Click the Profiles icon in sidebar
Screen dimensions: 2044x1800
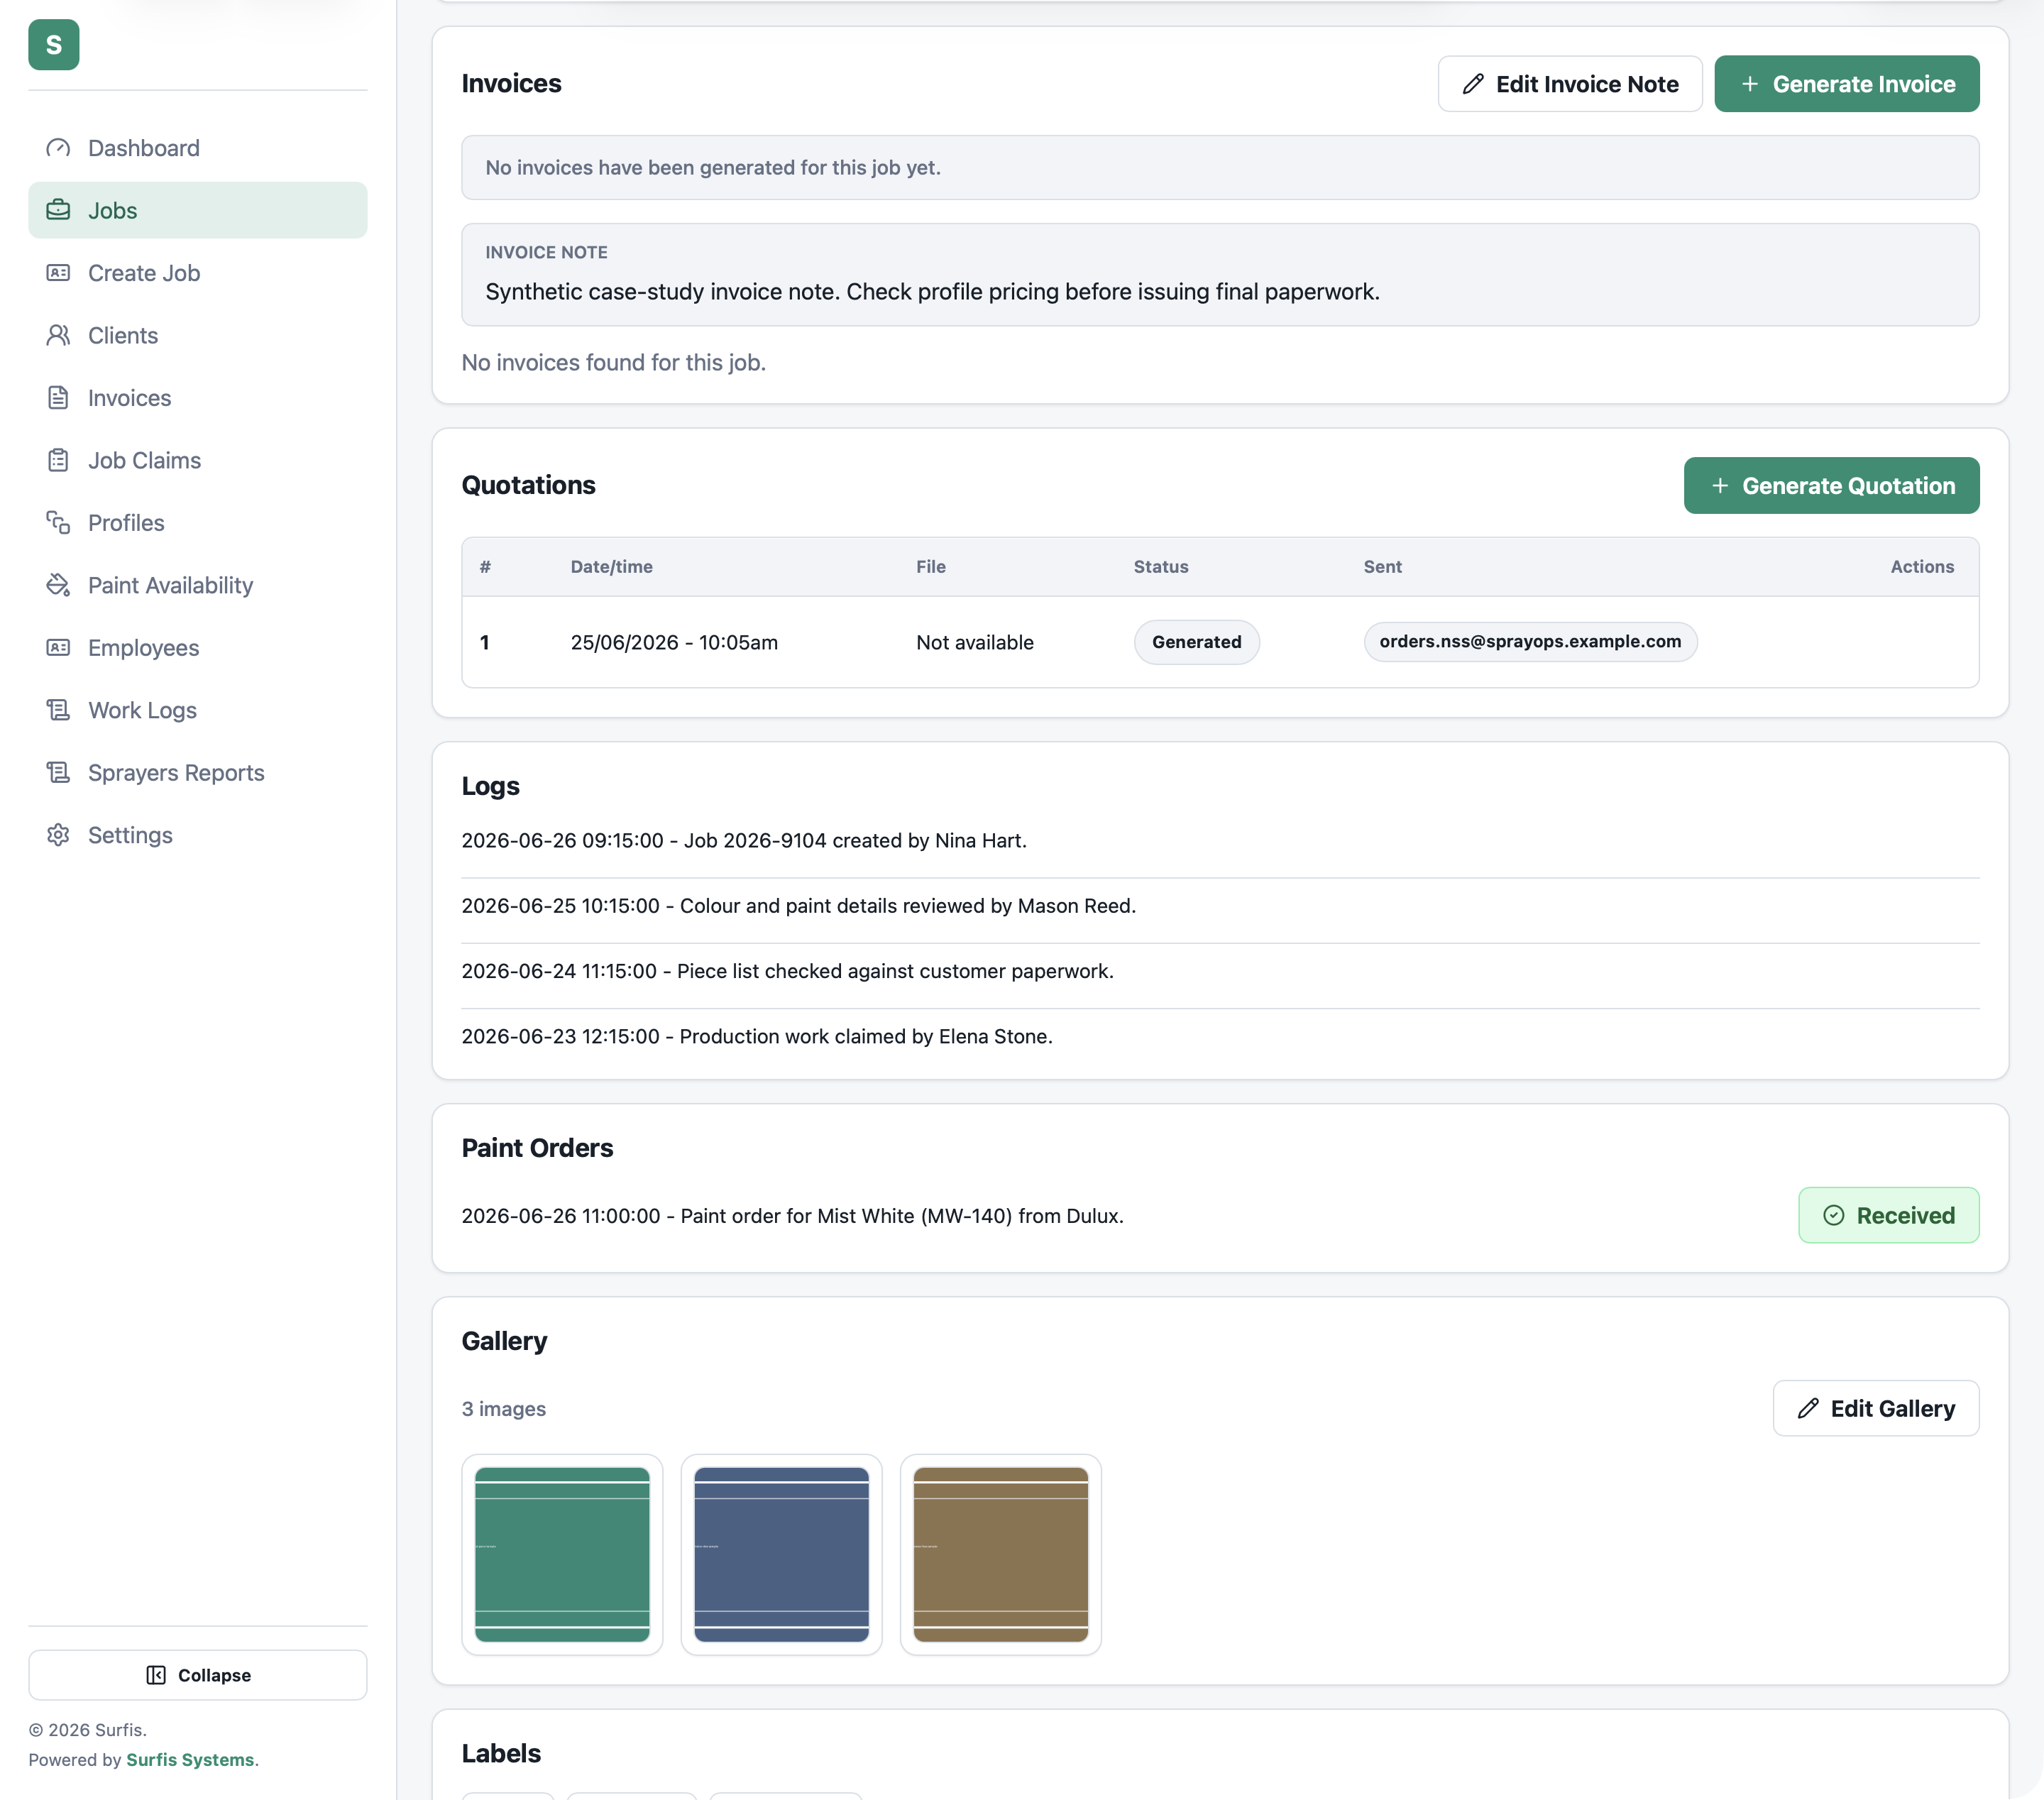point(58,523)
